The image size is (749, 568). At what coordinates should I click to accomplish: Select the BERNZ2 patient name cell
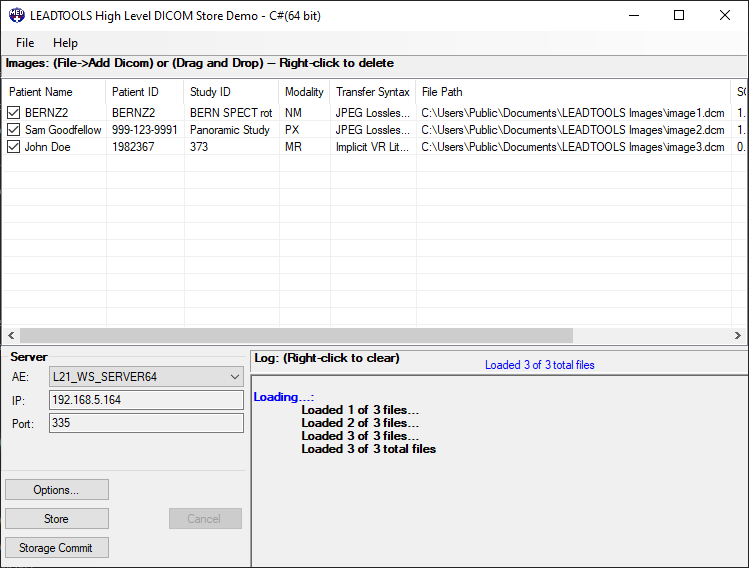point(46,113)
